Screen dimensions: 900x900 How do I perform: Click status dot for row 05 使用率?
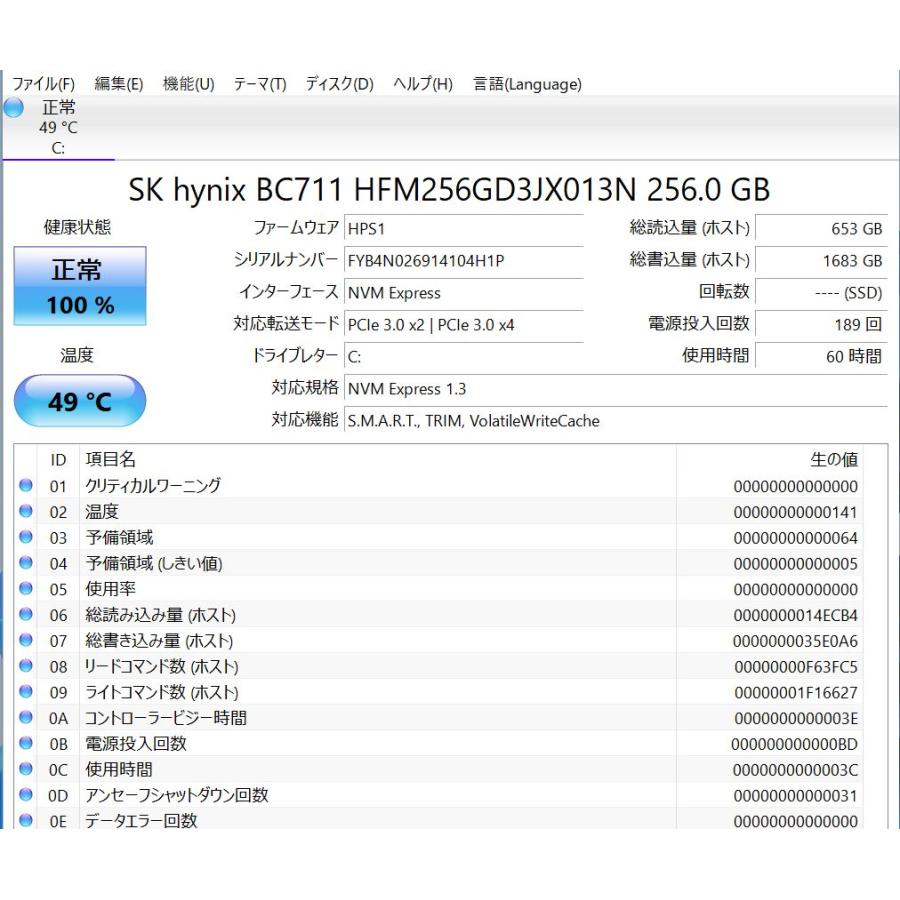26,588
